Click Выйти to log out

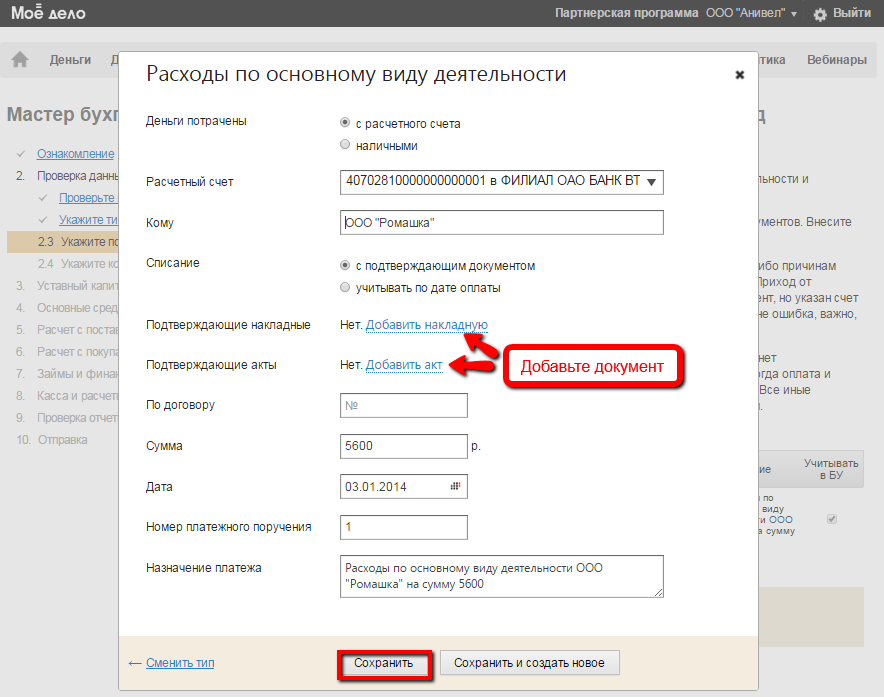(852, 13)
